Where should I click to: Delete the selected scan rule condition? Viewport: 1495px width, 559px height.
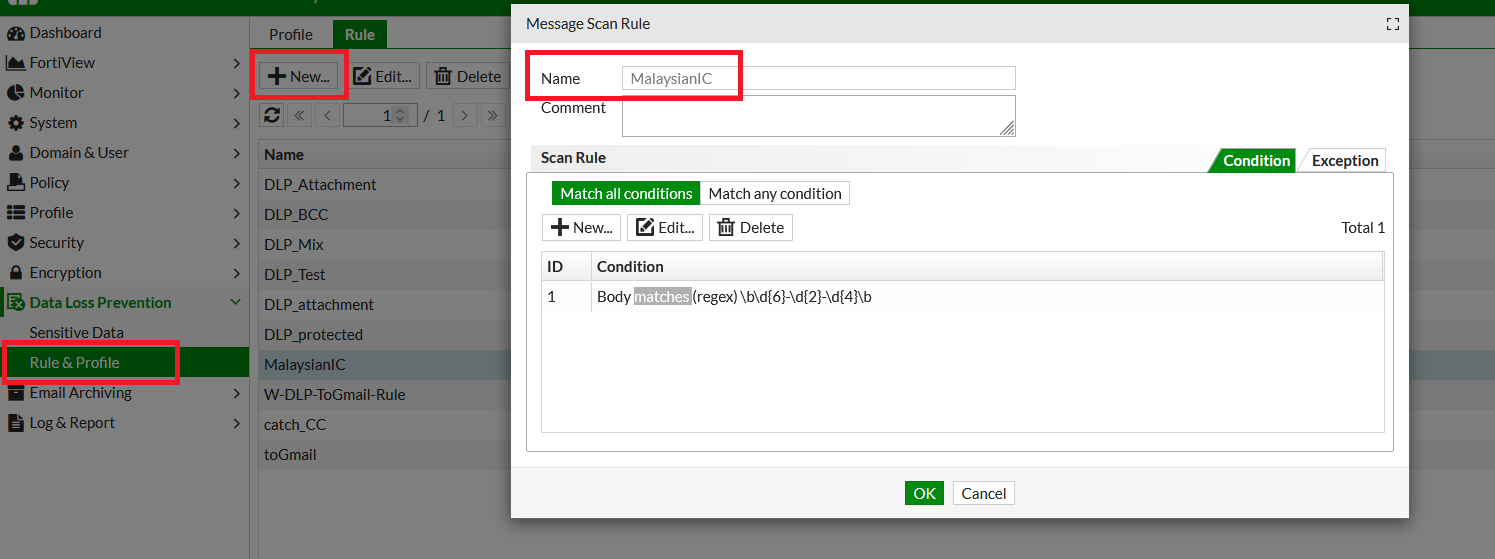point(751,228)
